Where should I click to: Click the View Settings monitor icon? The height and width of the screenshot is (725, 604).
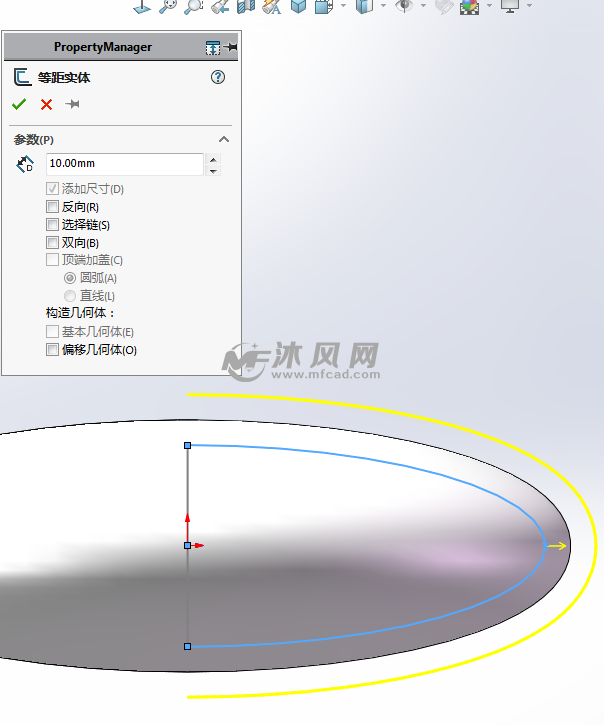click(x=510, y=6)
